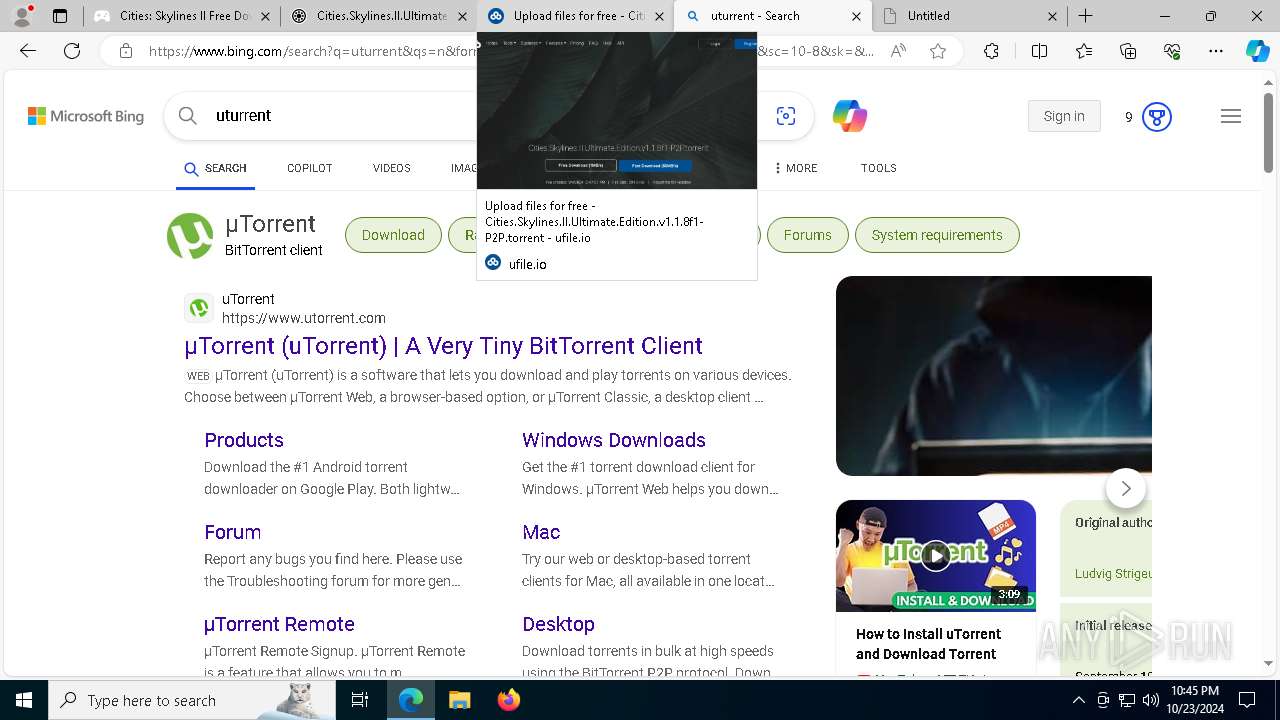Select the COPILOT search tab
The height and width of the screenshot is (720, 1280).
(309, 168)
